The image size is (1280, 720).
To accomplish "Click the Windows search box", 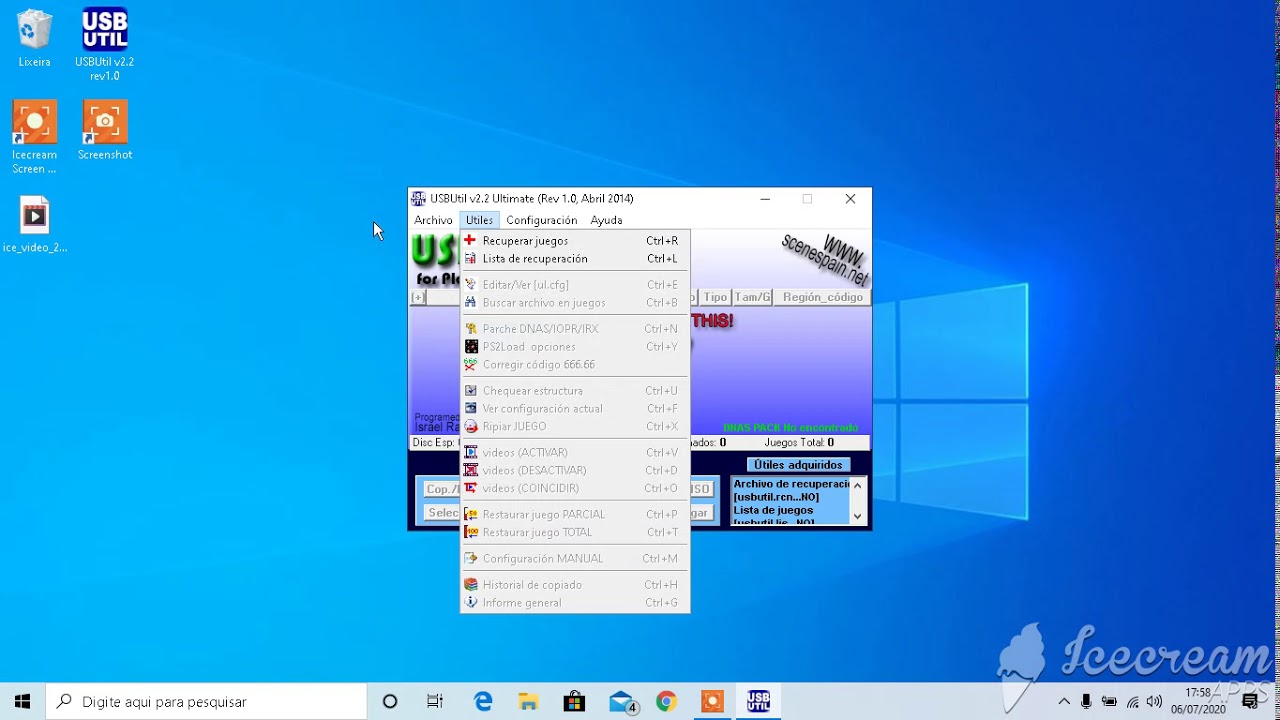I will tap(206, 702).
